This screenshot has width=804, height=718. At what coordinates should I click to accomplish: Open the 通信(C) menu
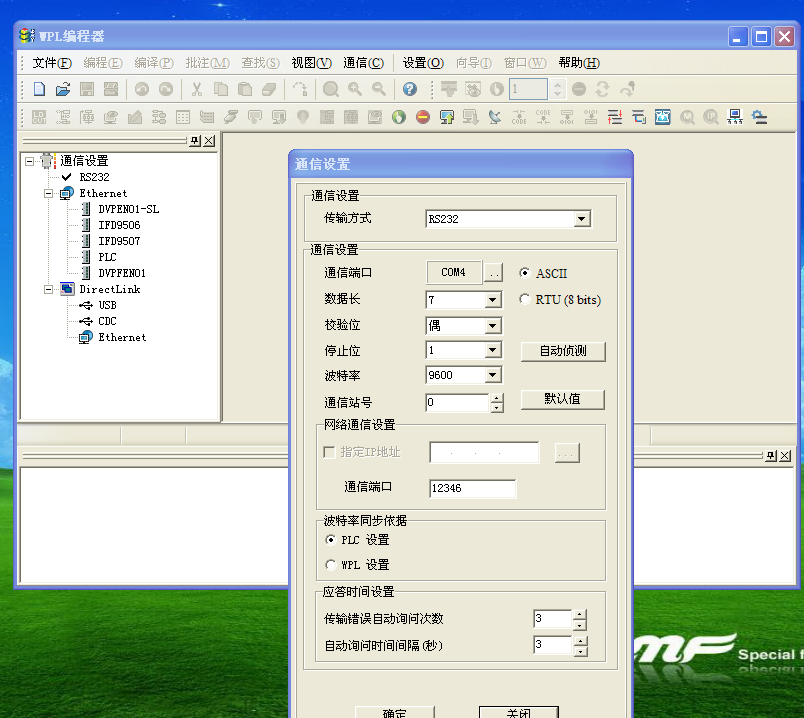pyautogui.click(x=363, y=63)
